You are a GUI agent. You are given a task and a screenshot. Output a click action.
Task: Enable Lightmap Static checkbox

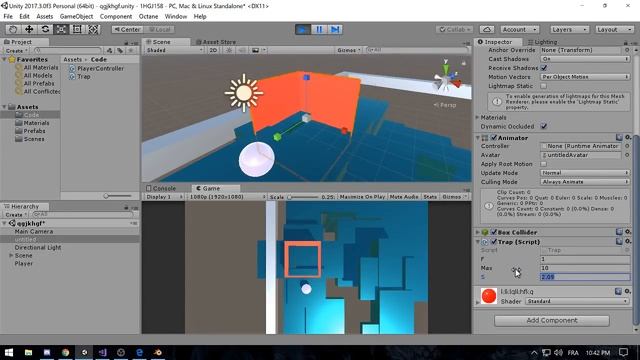click(x=544, y=86)
